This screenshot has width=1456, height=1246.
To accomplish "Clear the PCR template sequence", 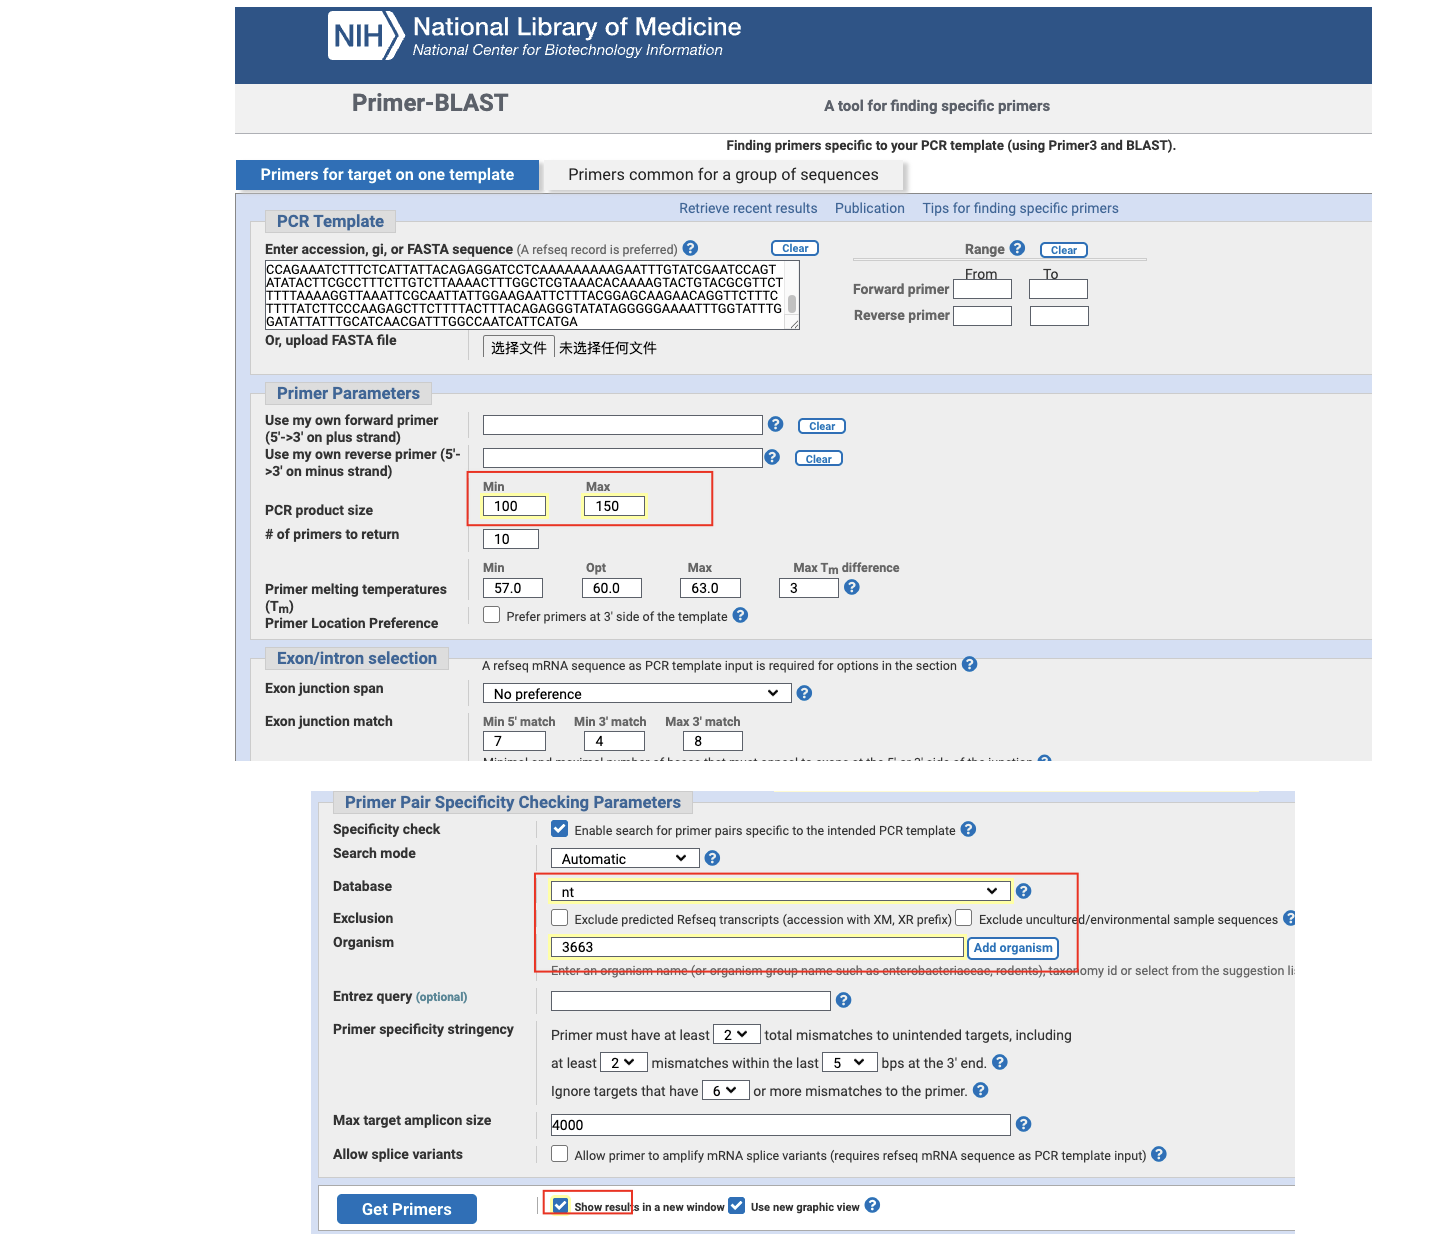I will point(795,248).
